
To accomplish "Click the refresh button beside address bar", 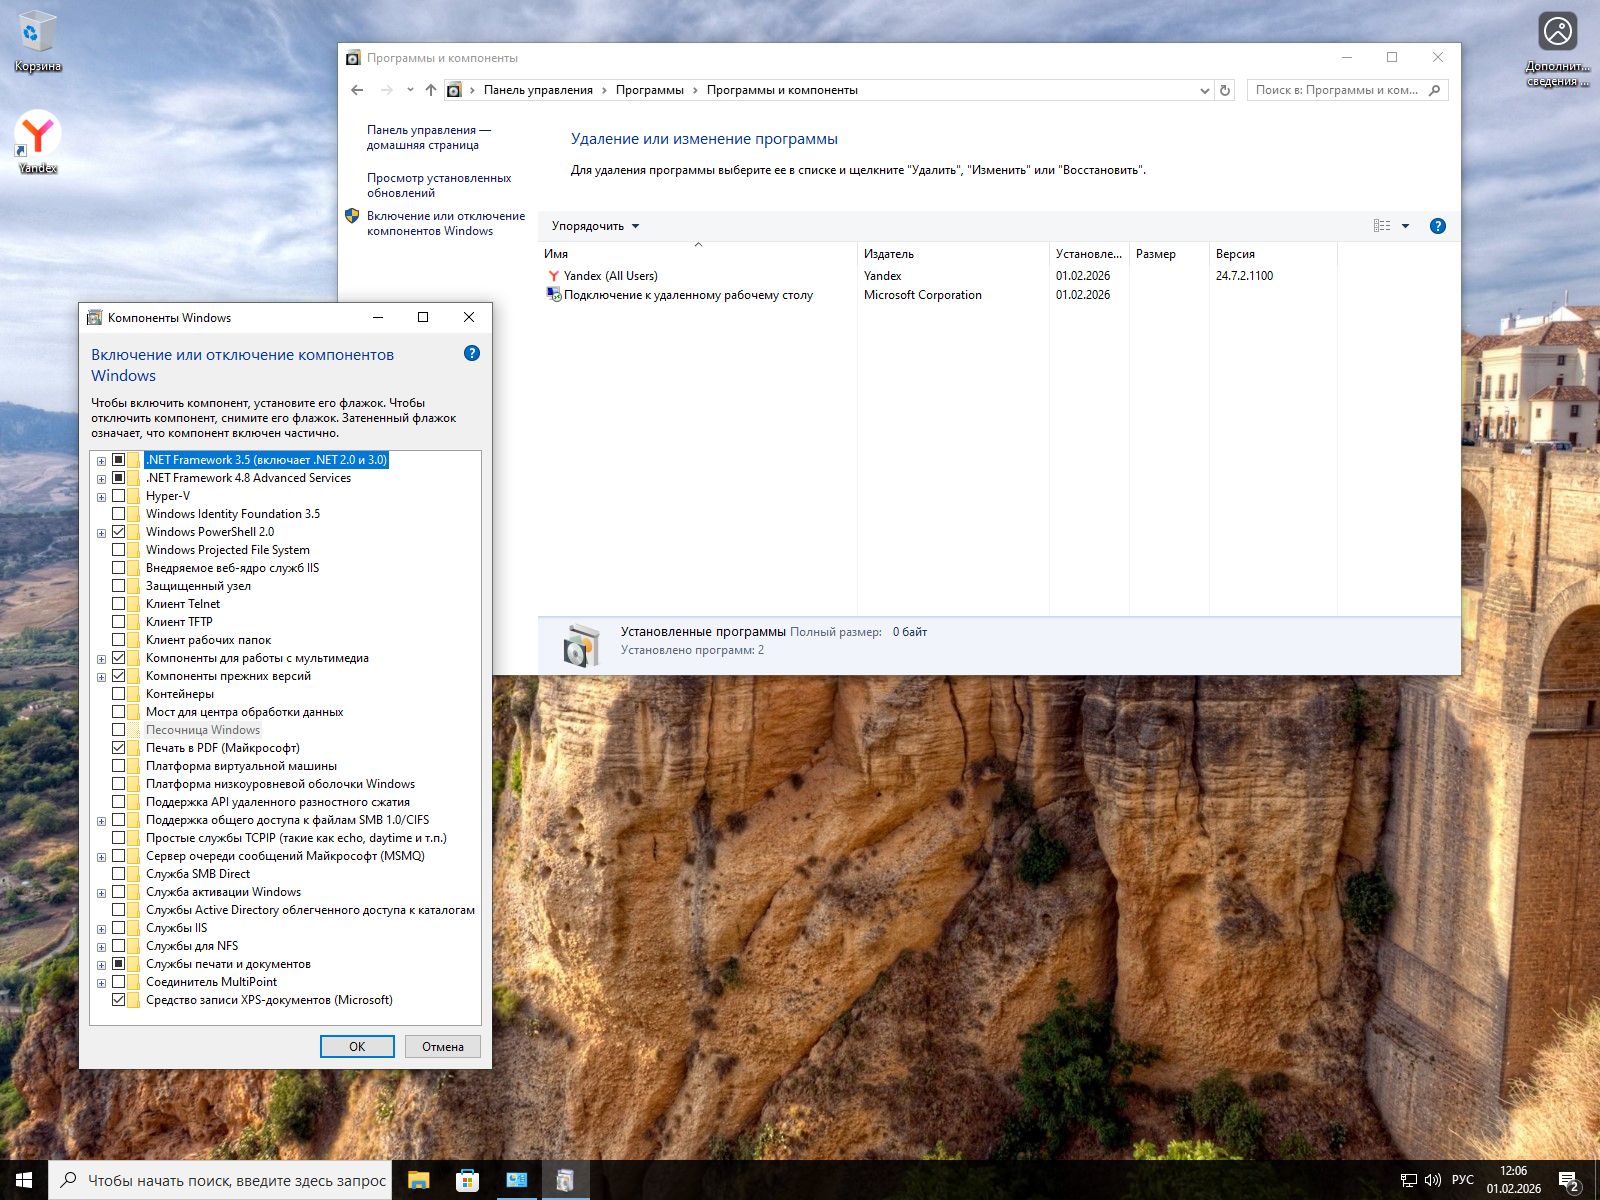I will 1225,90.
